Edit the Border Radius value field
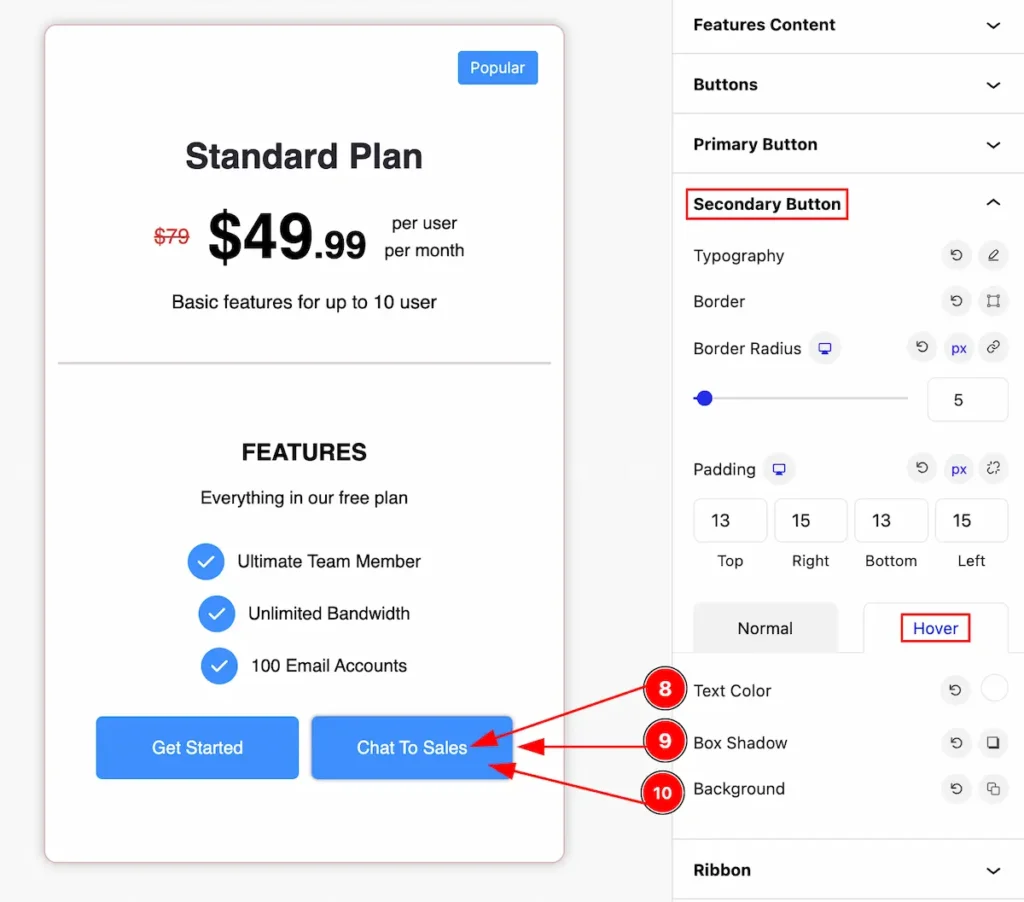Viewport: 1024px width, 902px height. (x=967, y=400)
